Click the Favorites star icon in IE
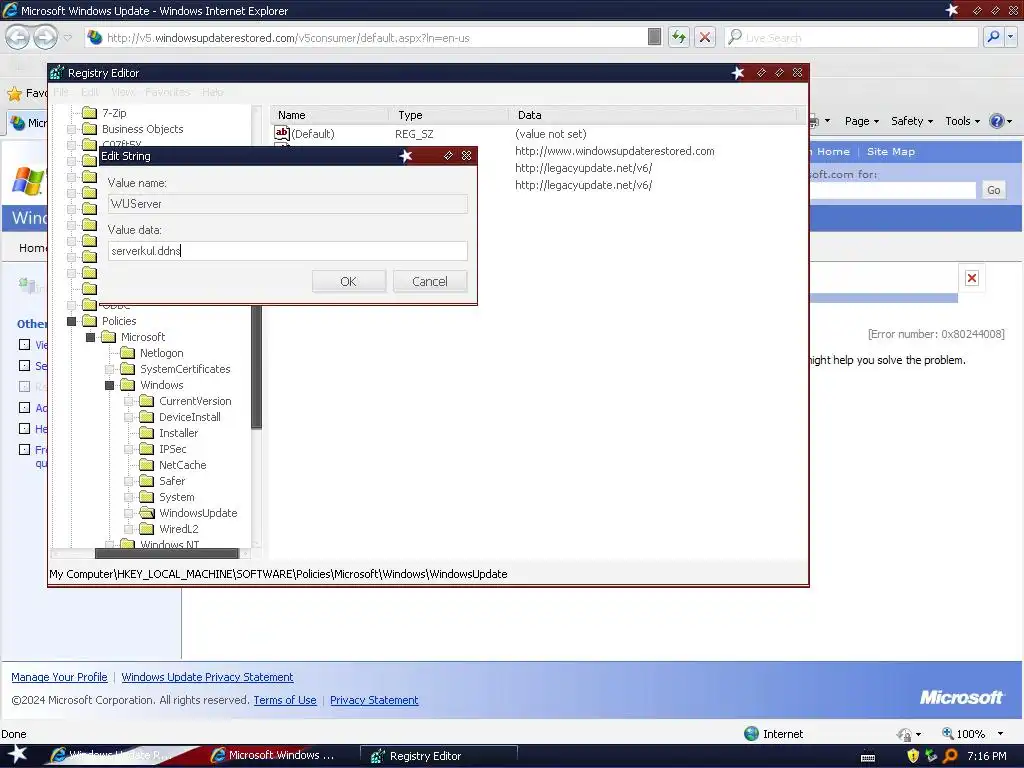This screenshot has height=768, width=1024. (x=14, y=93)
